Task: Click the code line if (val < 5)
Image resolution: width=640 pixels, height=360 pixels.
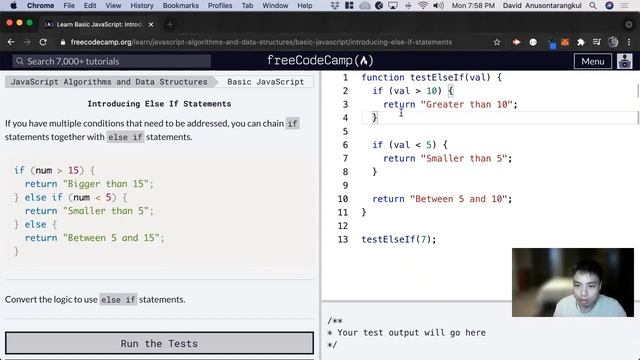Action: coord(410,144)
